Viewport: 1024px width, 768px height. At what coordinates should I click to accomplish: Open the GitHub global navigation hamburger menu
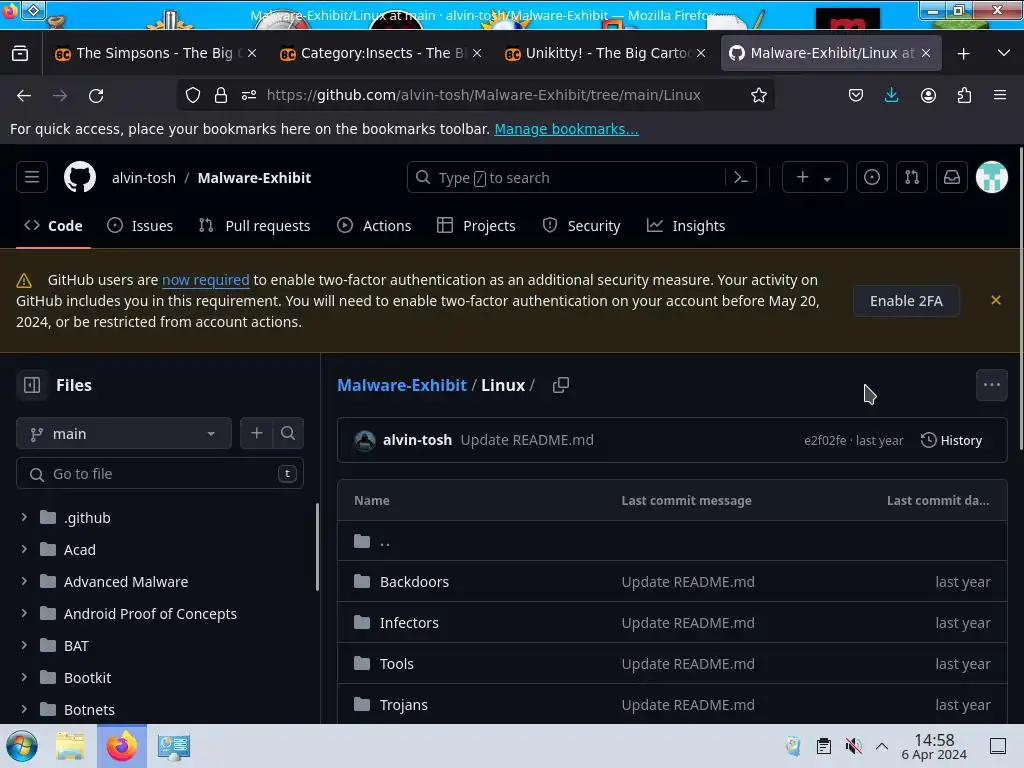tap(32, 178)
